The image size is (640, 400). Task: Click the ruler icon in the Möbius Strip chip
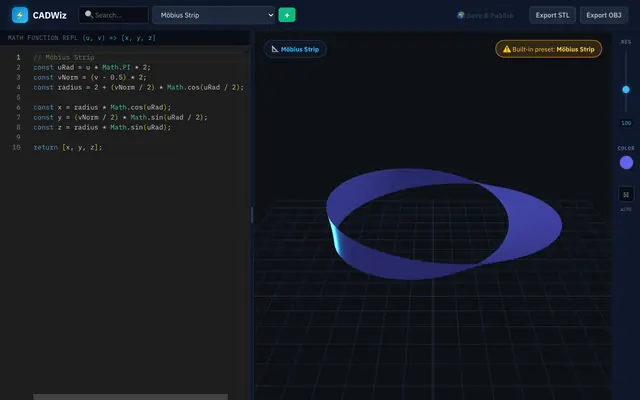click(x=275, y=49)
